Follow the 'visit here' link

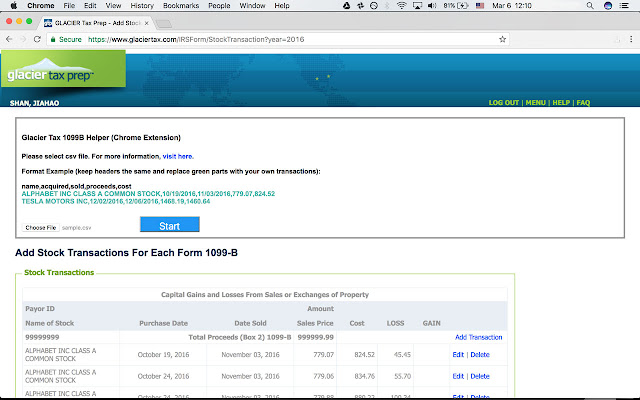(x=178, y=156)
